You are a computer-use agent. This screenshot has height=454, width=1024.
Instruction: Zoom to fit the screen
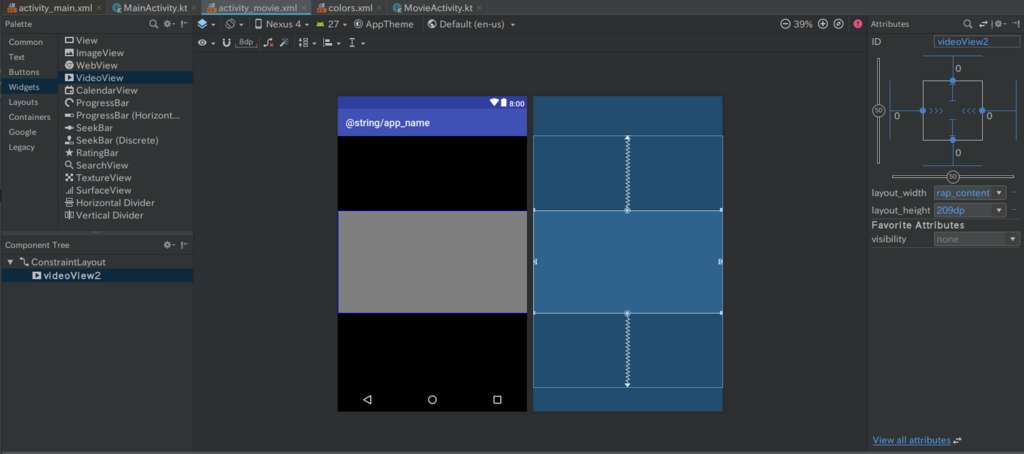(839, 24)
